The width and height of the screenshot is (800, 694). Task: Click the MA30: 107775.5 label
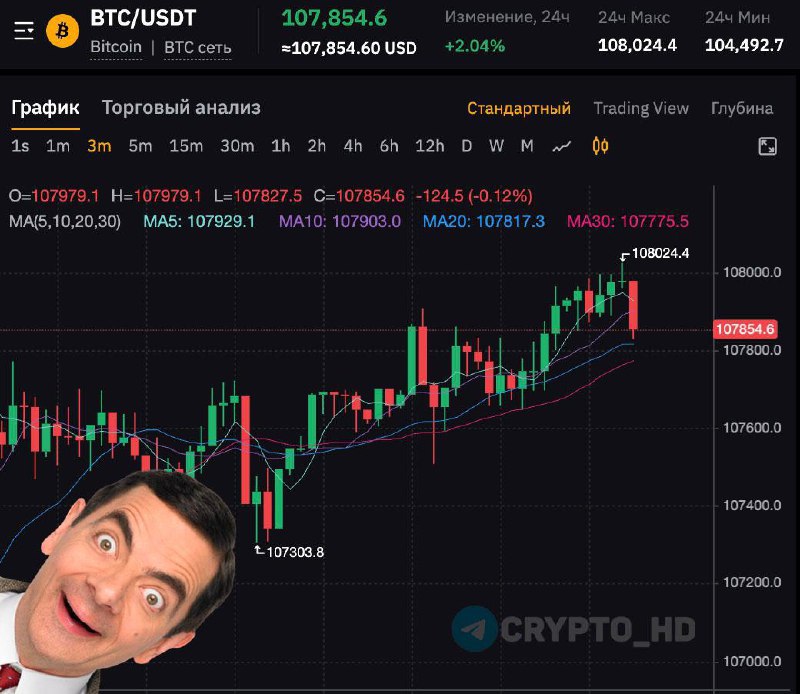click(x=628, y=221)
